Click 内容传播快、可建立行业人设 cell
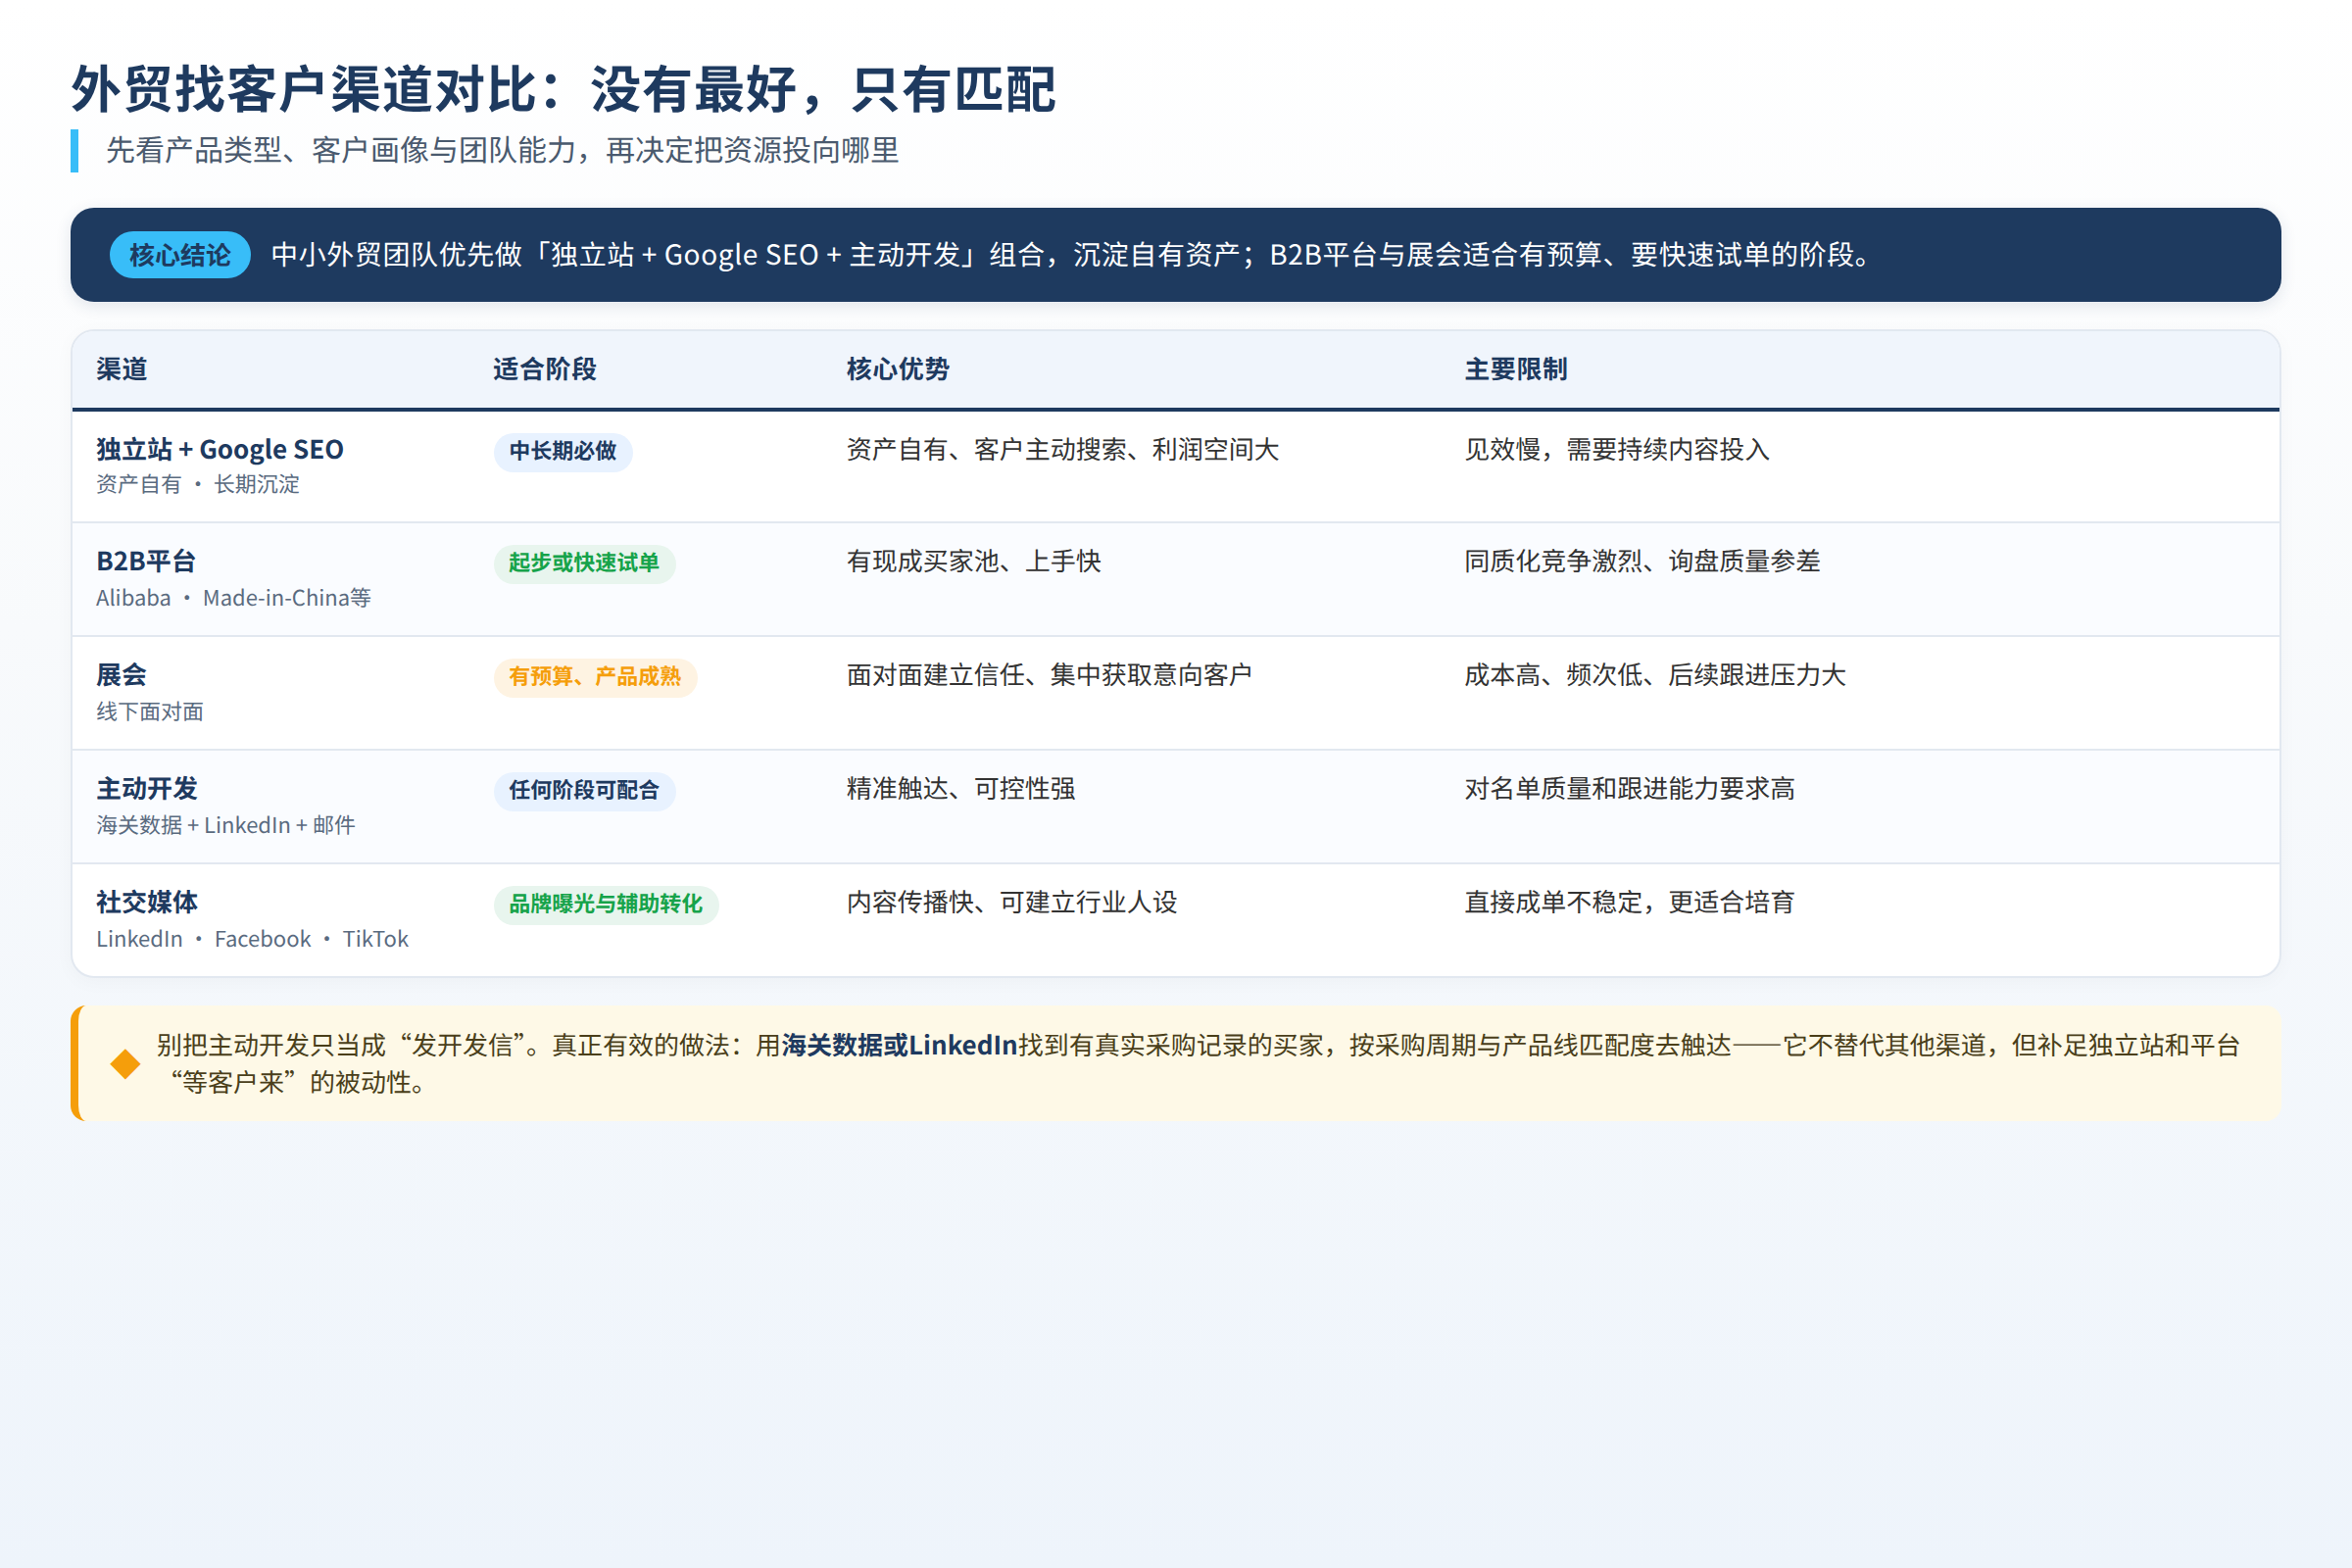 point(1012,902)
